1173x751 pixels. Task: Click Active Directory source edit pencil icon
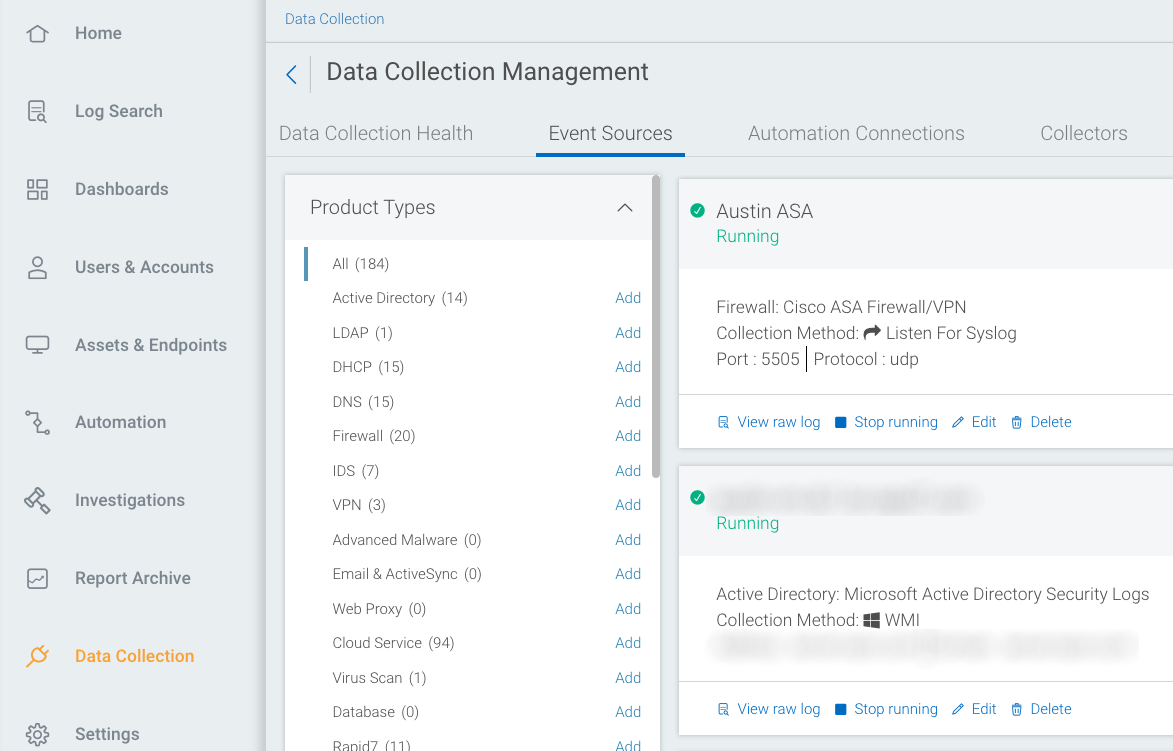(x=958, y=709)
